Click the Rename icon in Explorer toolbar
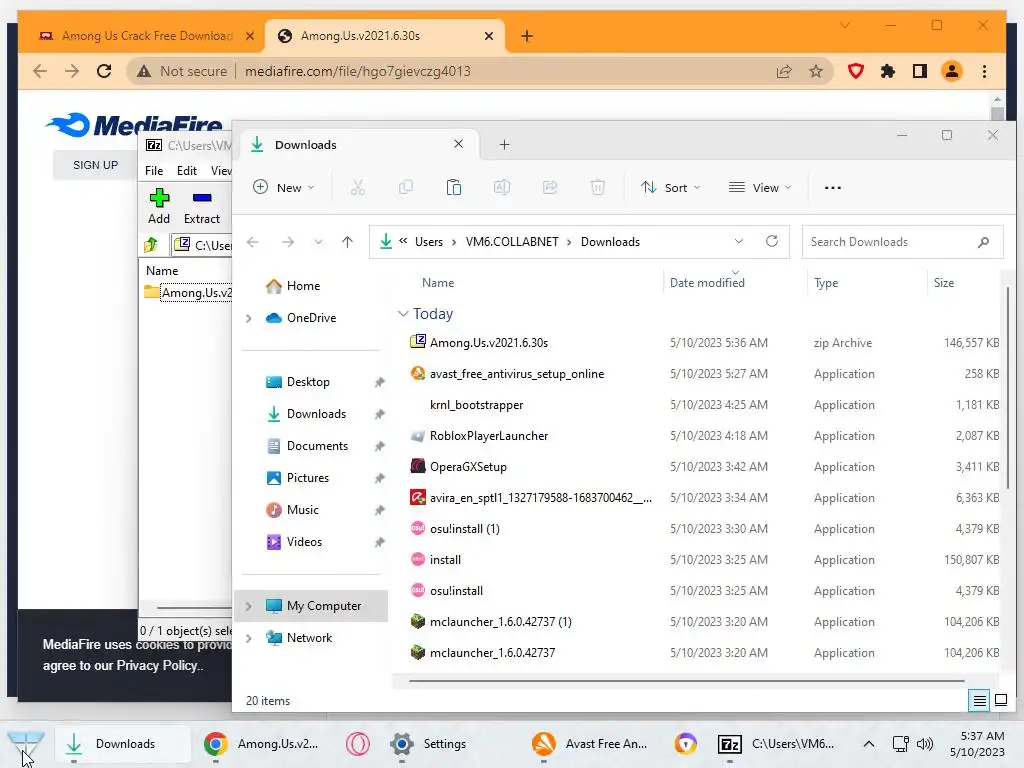The image size is (1024, 768). pos(502,187)
